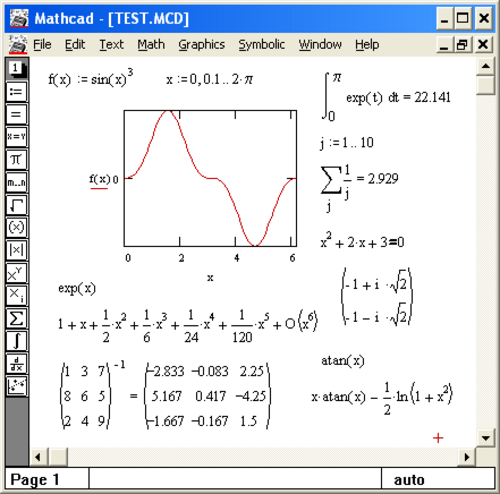Select the red sine-cubed plot region
The height and width of the screenshot is (494, 500).
click(x=210, y=178)
